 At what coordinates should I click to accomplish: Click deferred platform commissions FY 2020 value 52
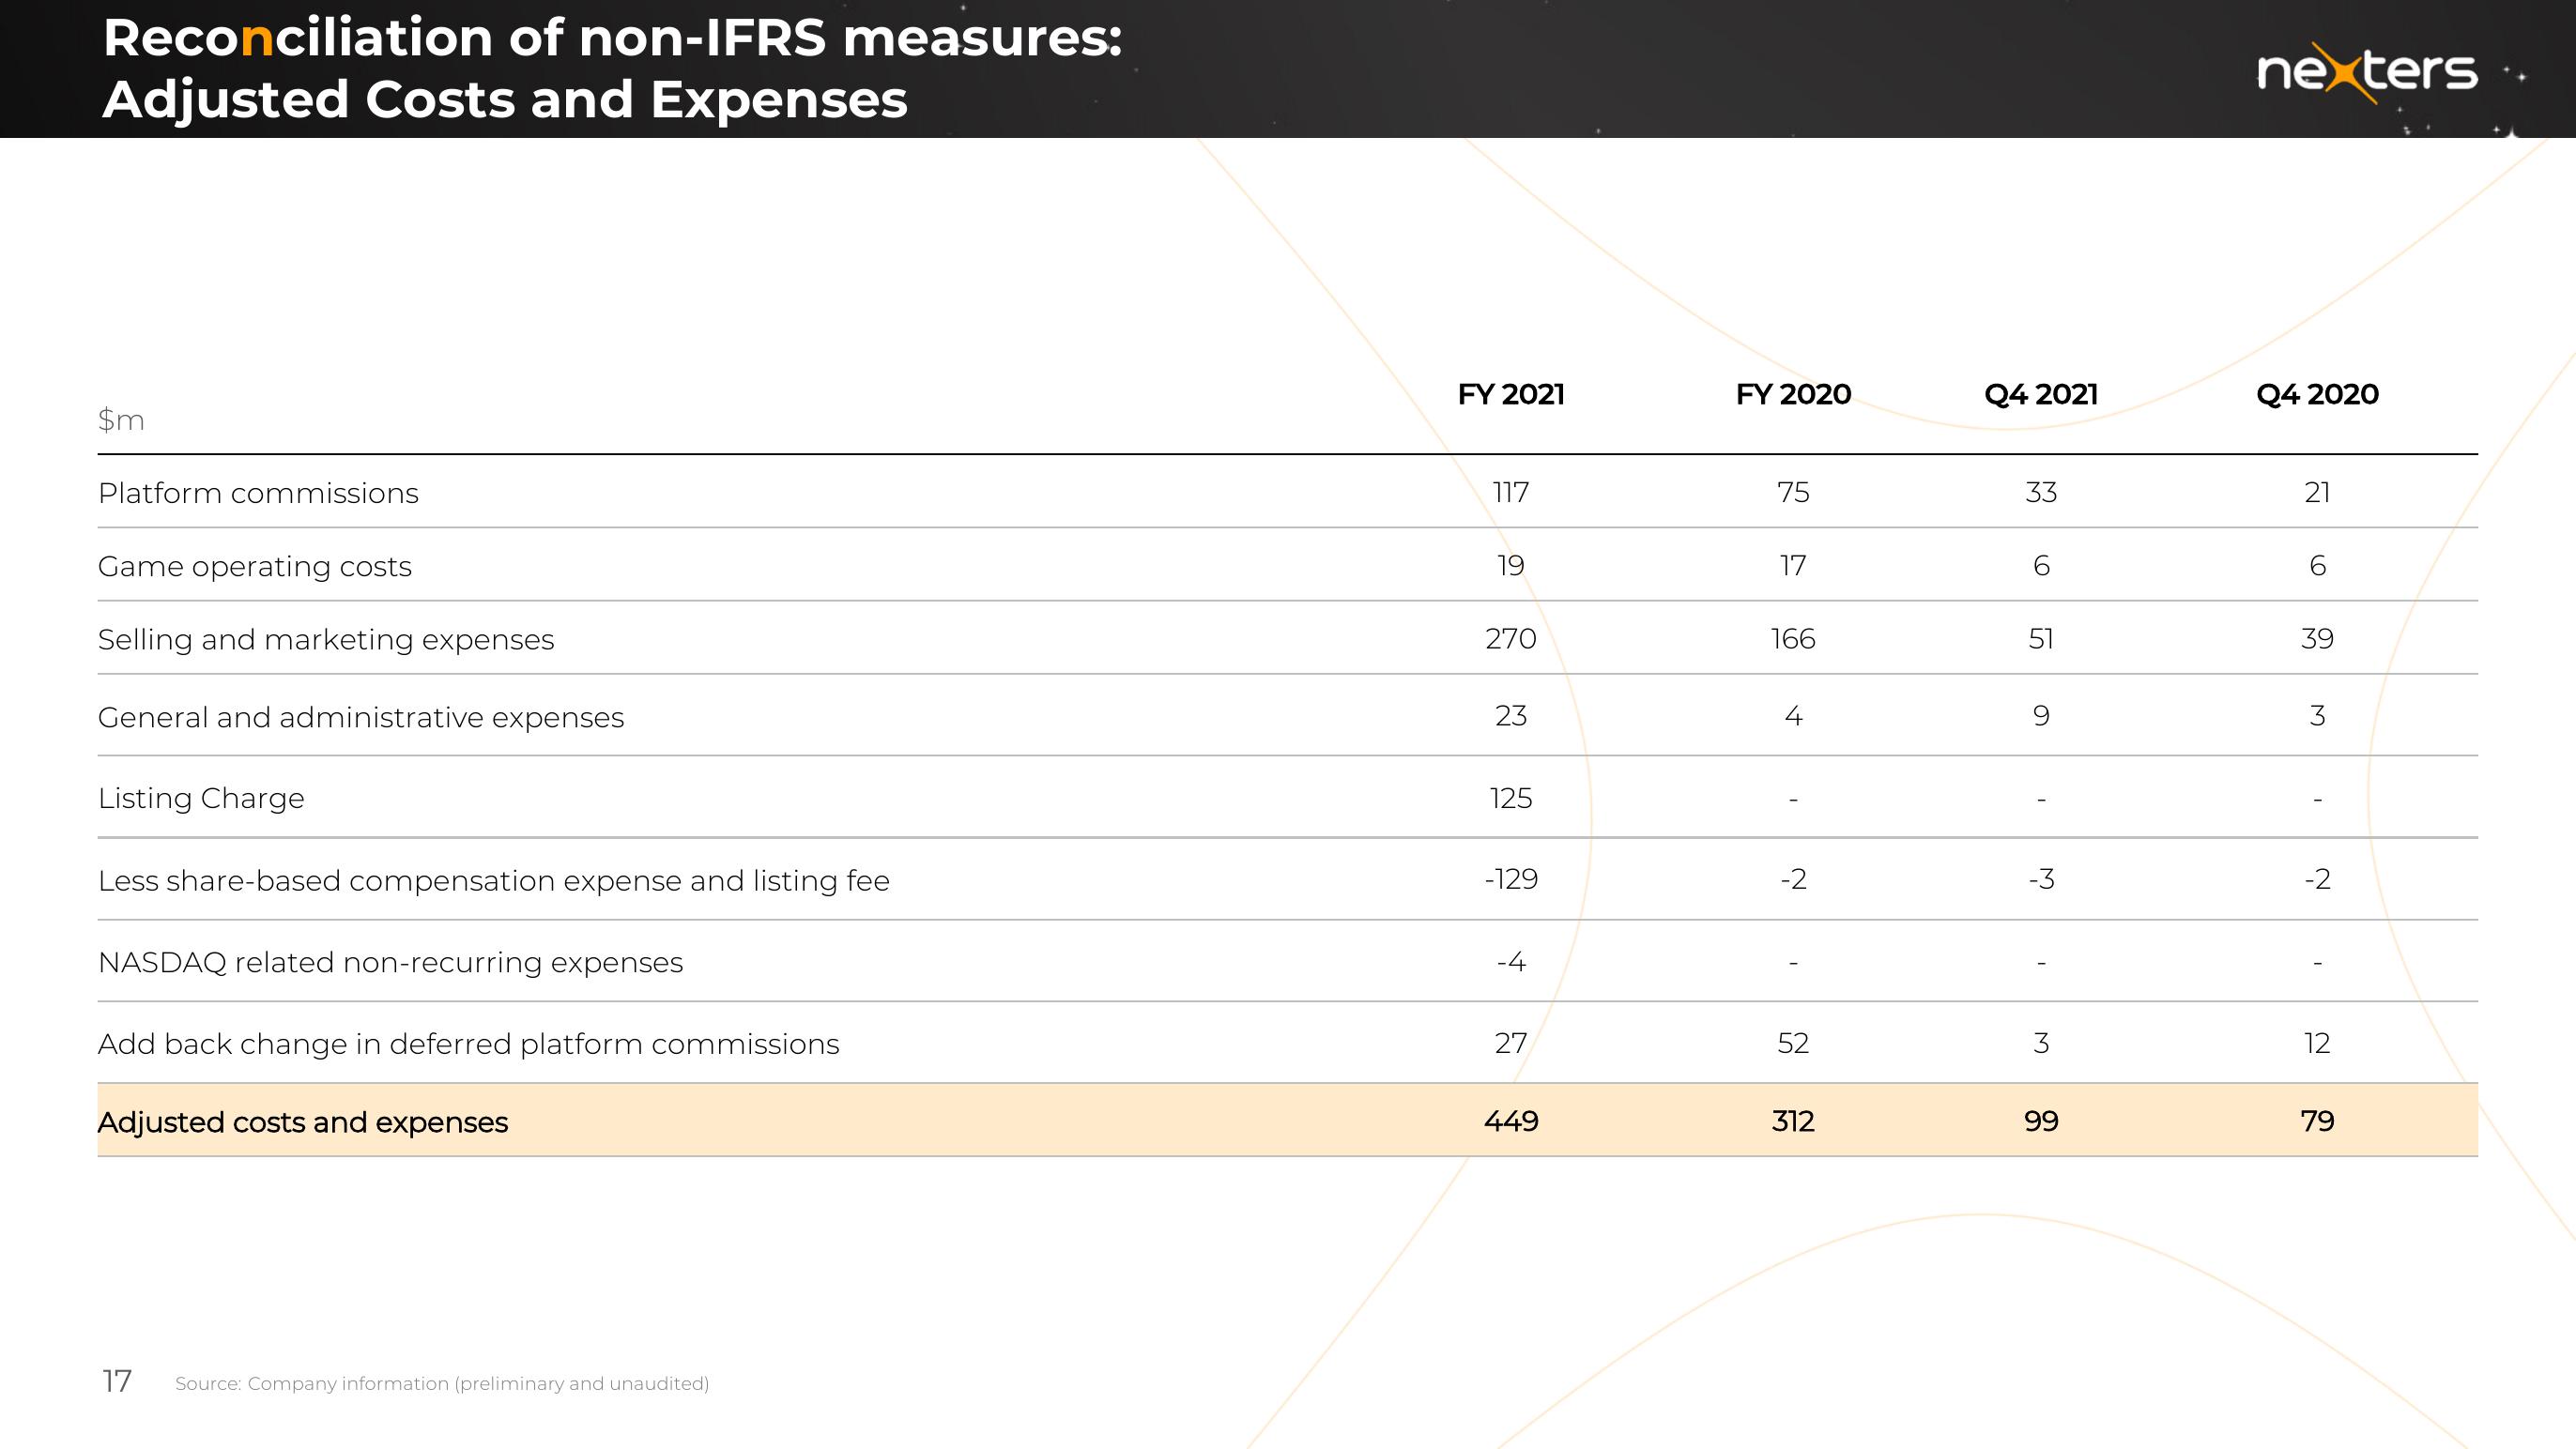click(1793, 1042)
